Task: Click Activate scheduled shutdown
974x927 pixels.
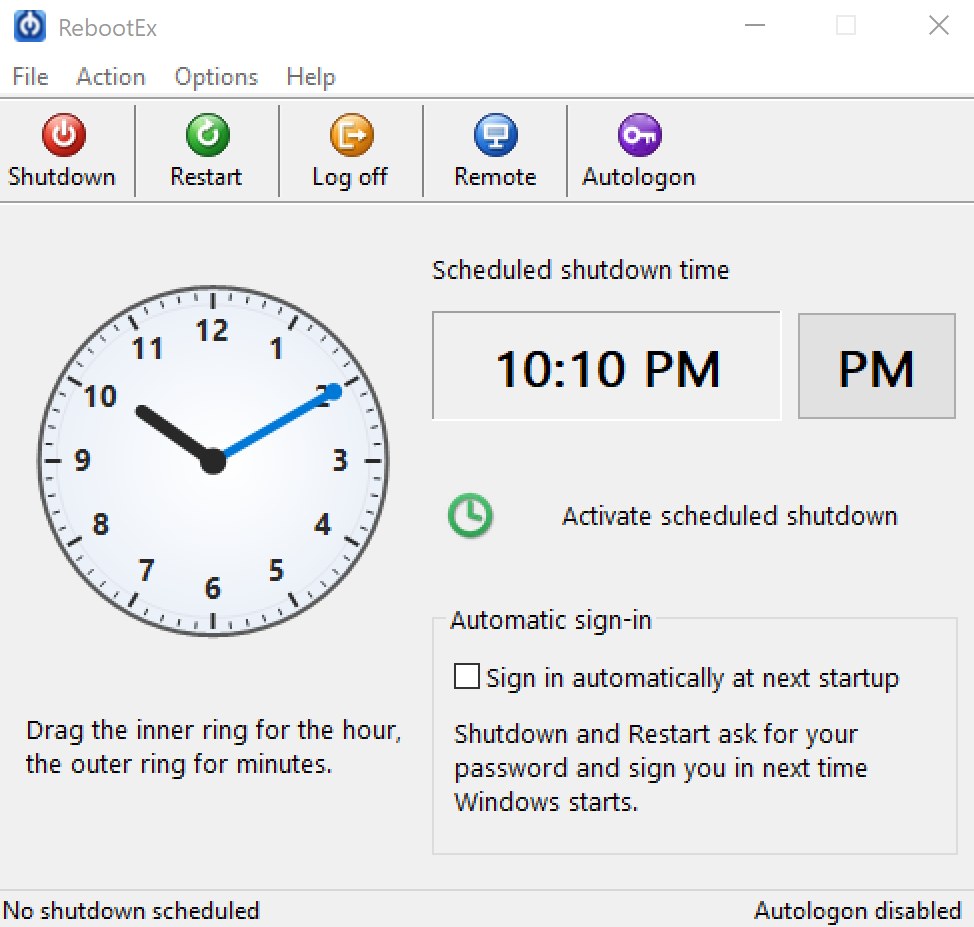Action: click(x=730, y=516)
